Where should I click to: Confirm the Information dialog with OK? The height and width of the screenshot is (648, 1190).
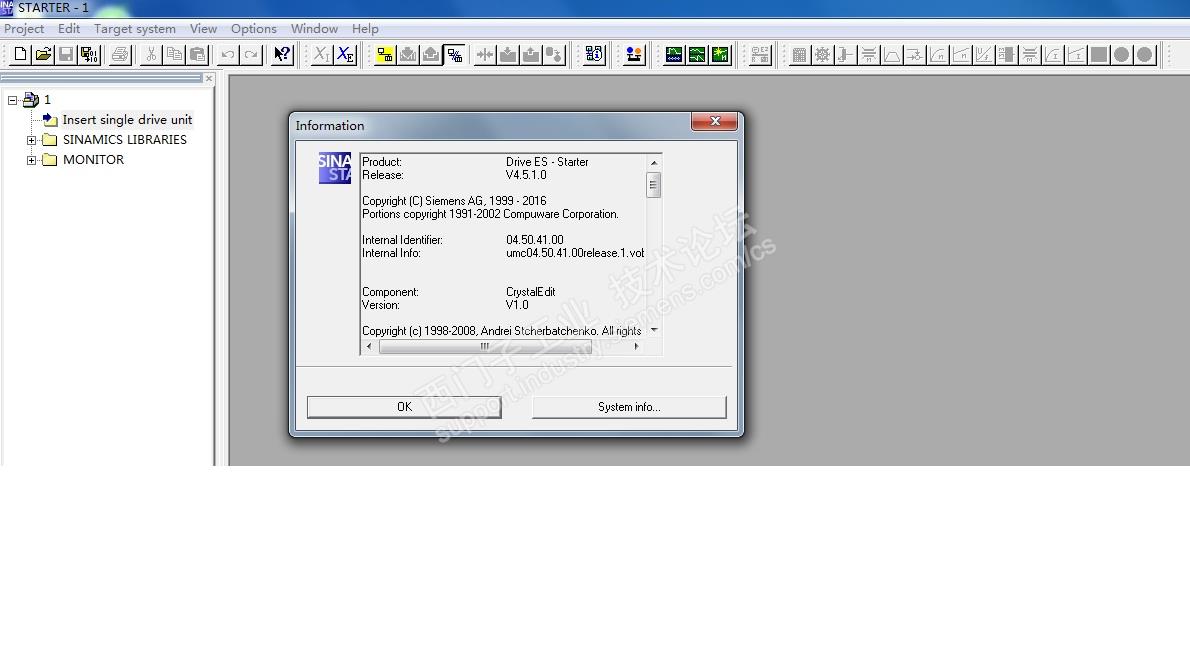[x=404, y=407]
